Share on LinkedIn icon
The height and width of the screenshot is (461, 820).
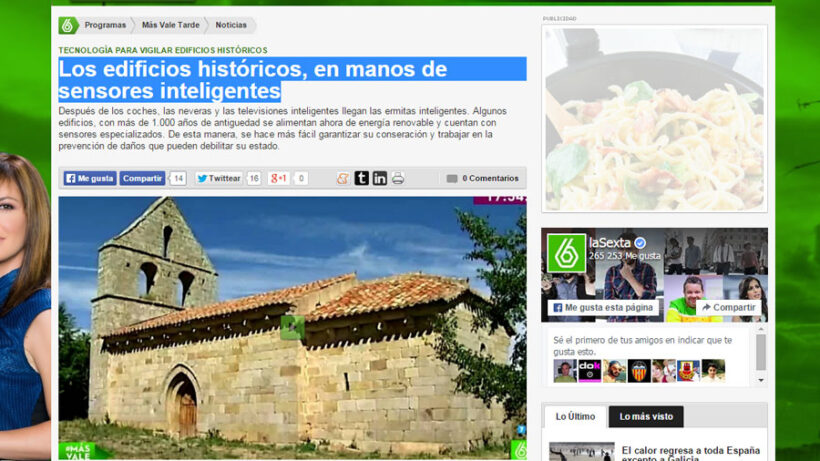point(380,178)
